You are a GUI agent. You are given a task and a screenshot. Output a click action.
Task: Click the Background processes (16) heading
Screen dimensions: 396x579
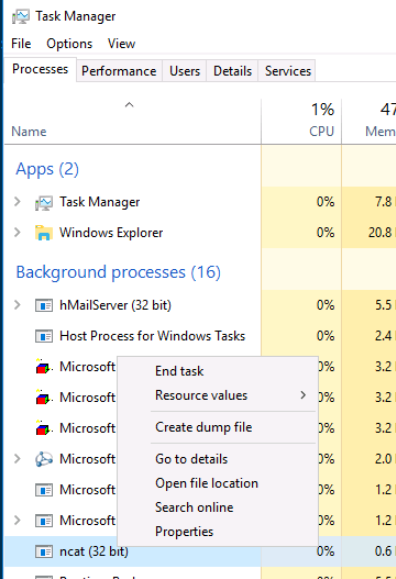click(118, 273)
